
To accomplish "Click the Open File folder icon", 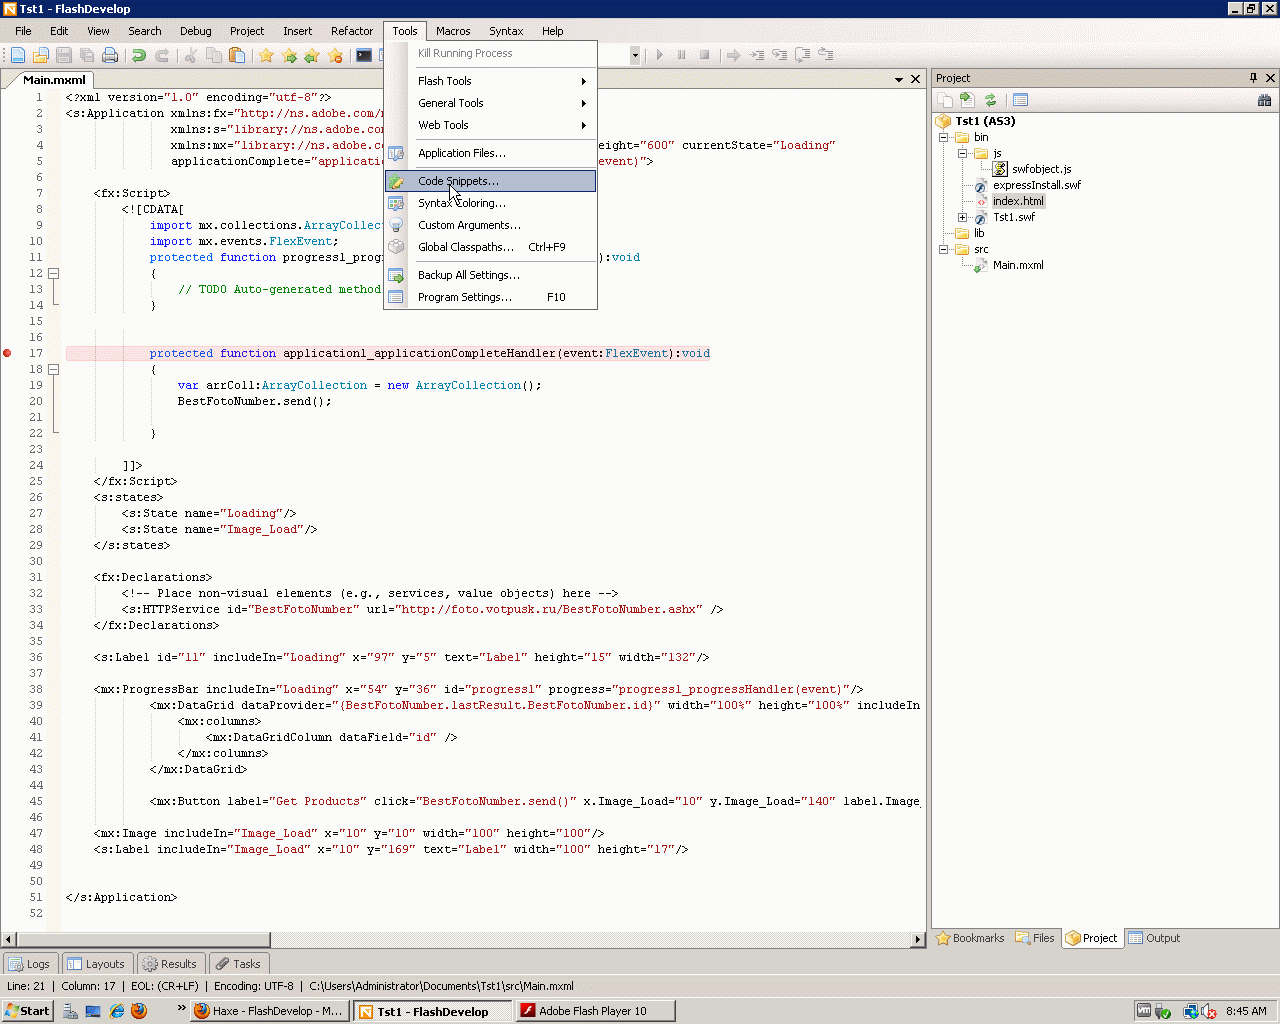I will click(41, 56).
